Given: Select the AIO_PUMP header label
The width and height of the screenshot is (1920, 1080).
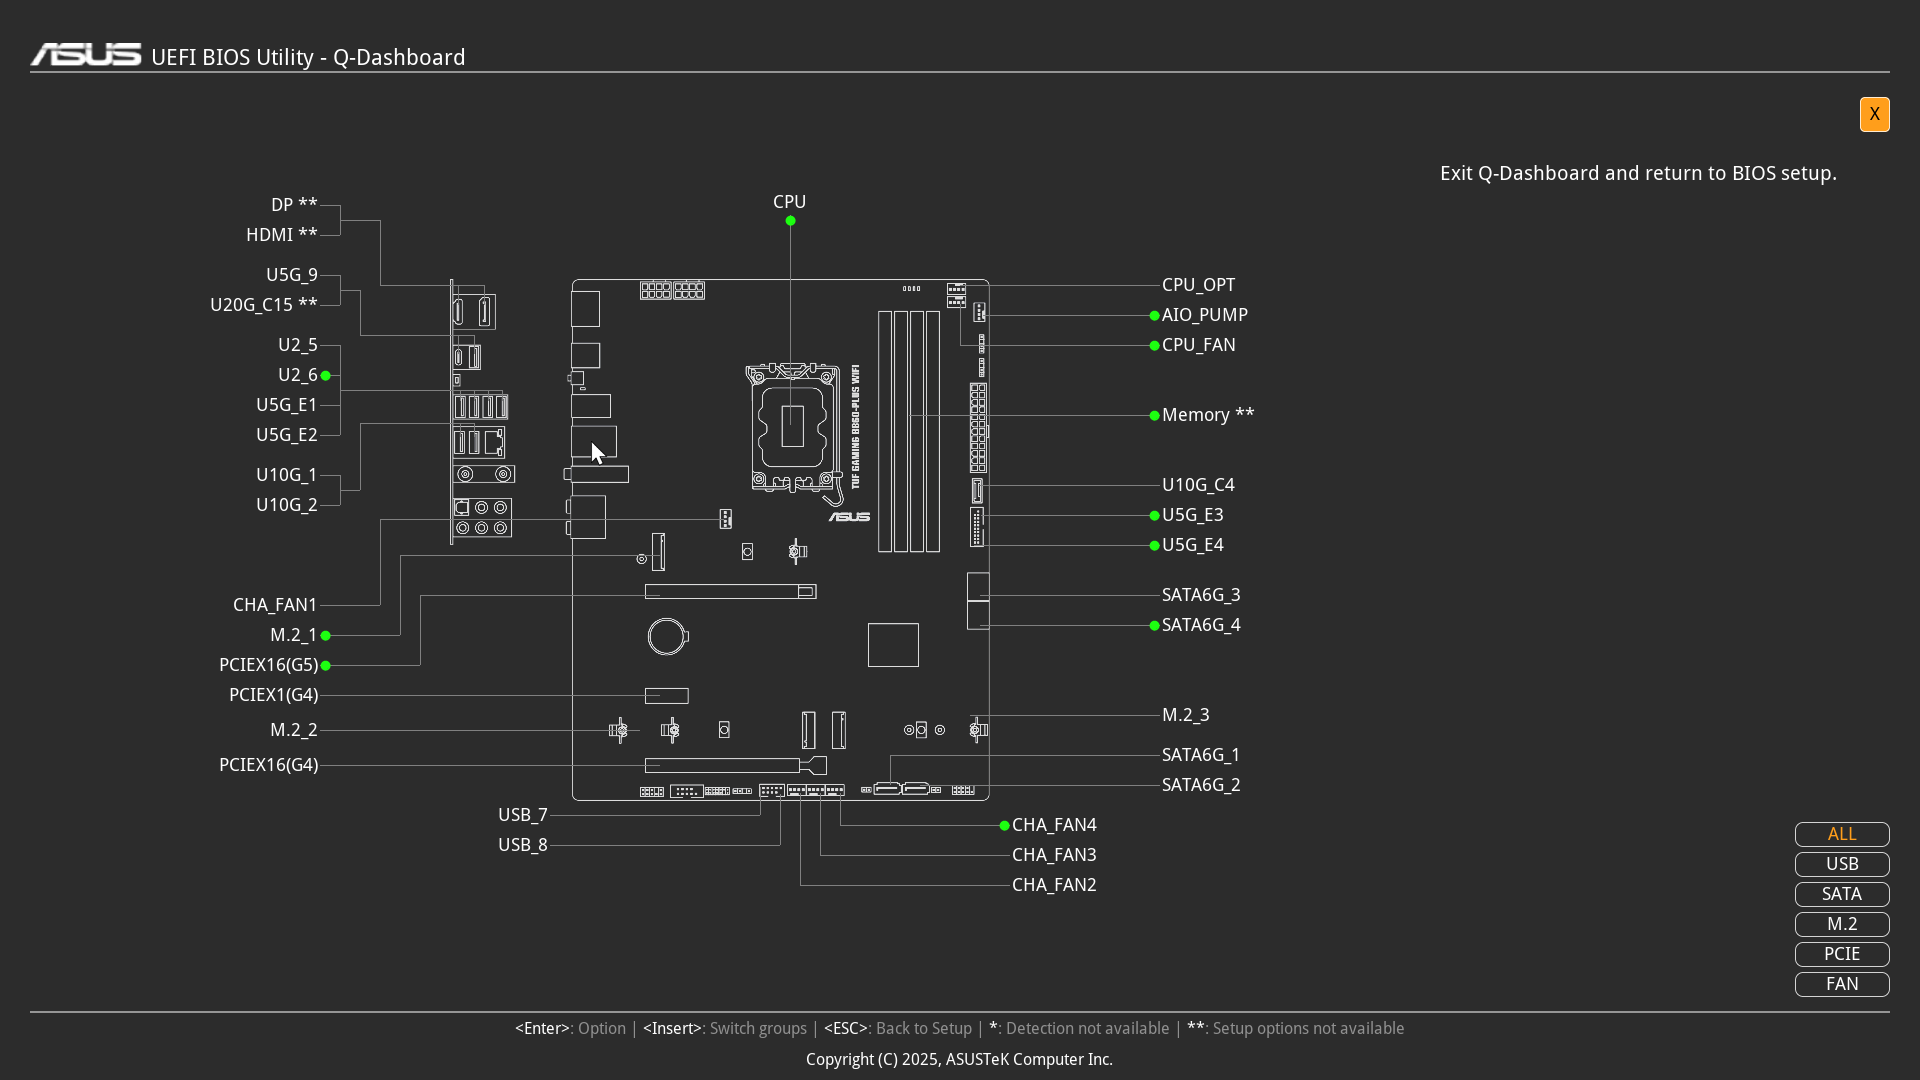Looking at the screenshot, I should click(1204, 315).
